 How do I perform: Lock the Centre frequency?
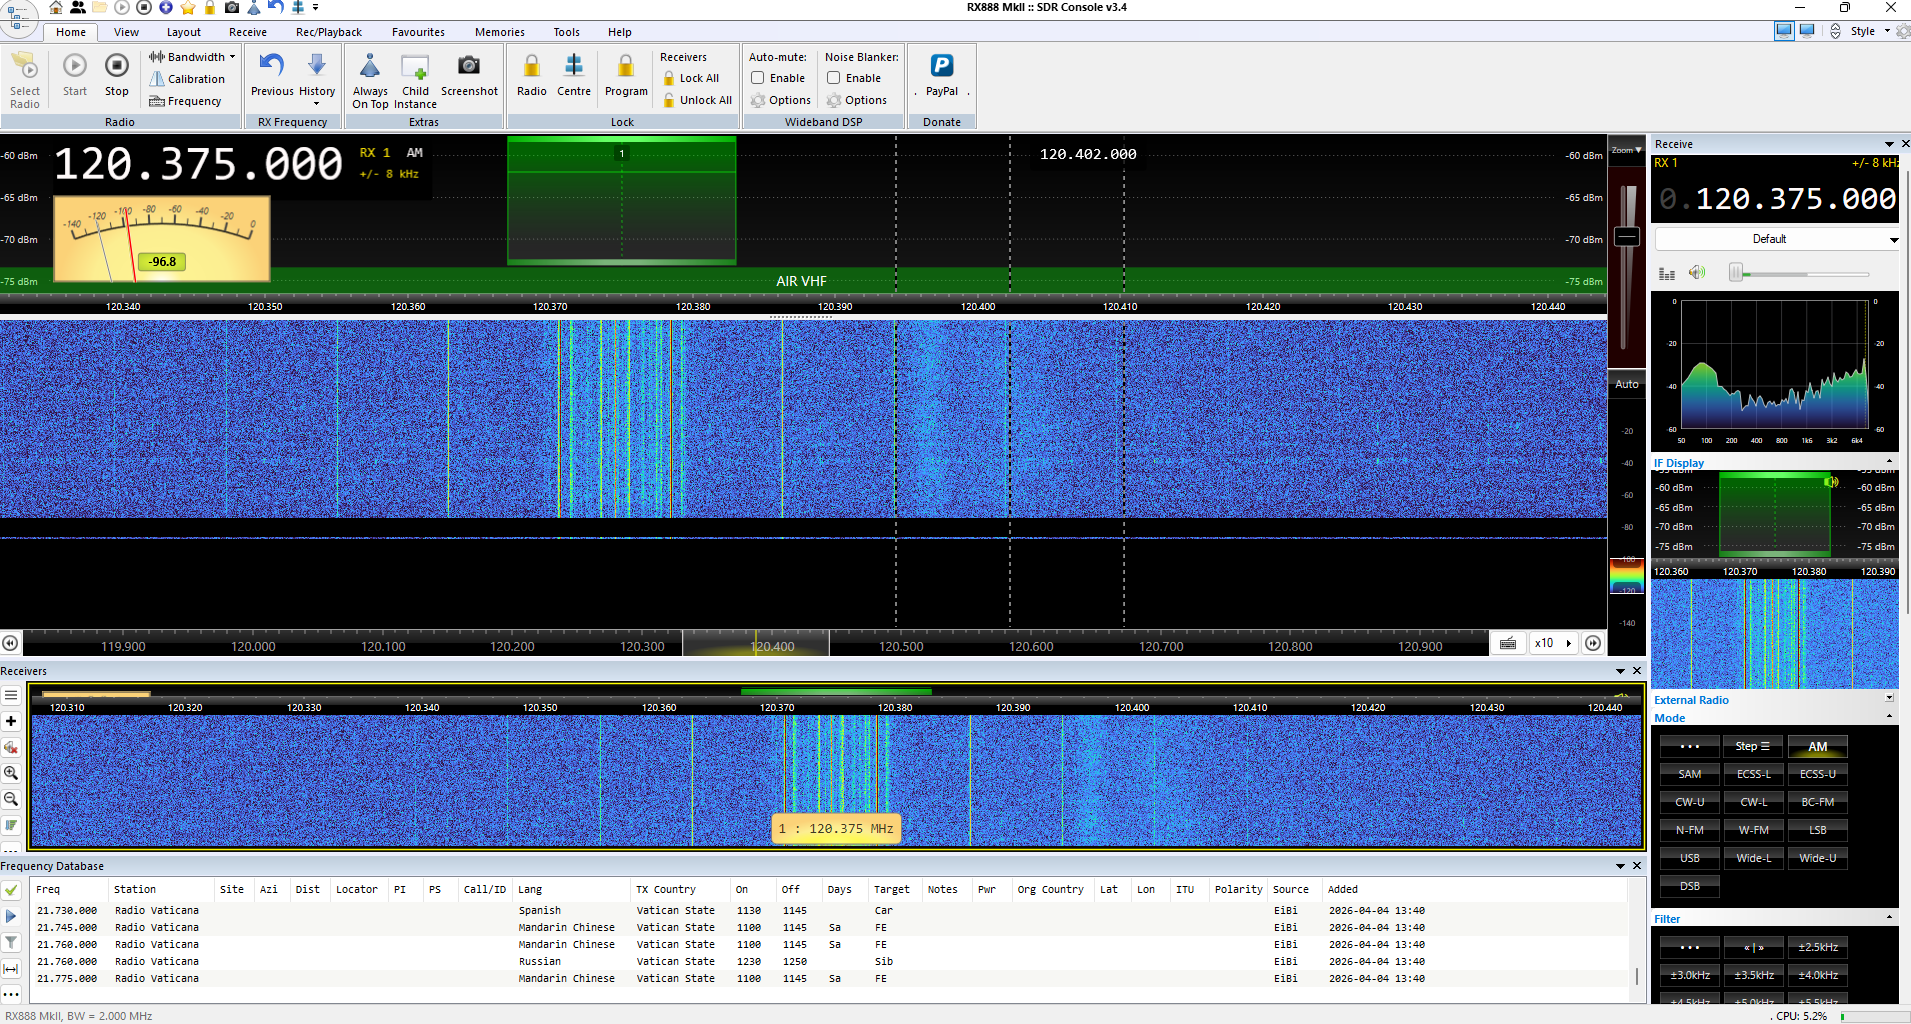point(574,76)
